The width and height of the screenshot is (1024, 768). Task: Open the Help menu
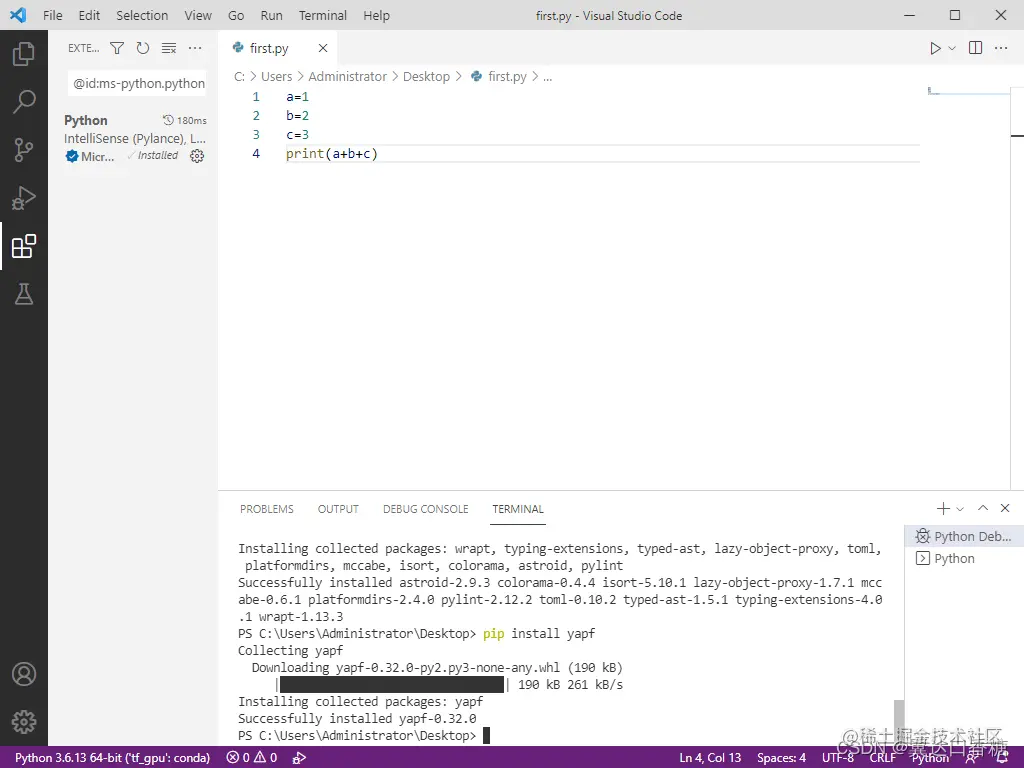pyautogui.click(x=376, y=15)
